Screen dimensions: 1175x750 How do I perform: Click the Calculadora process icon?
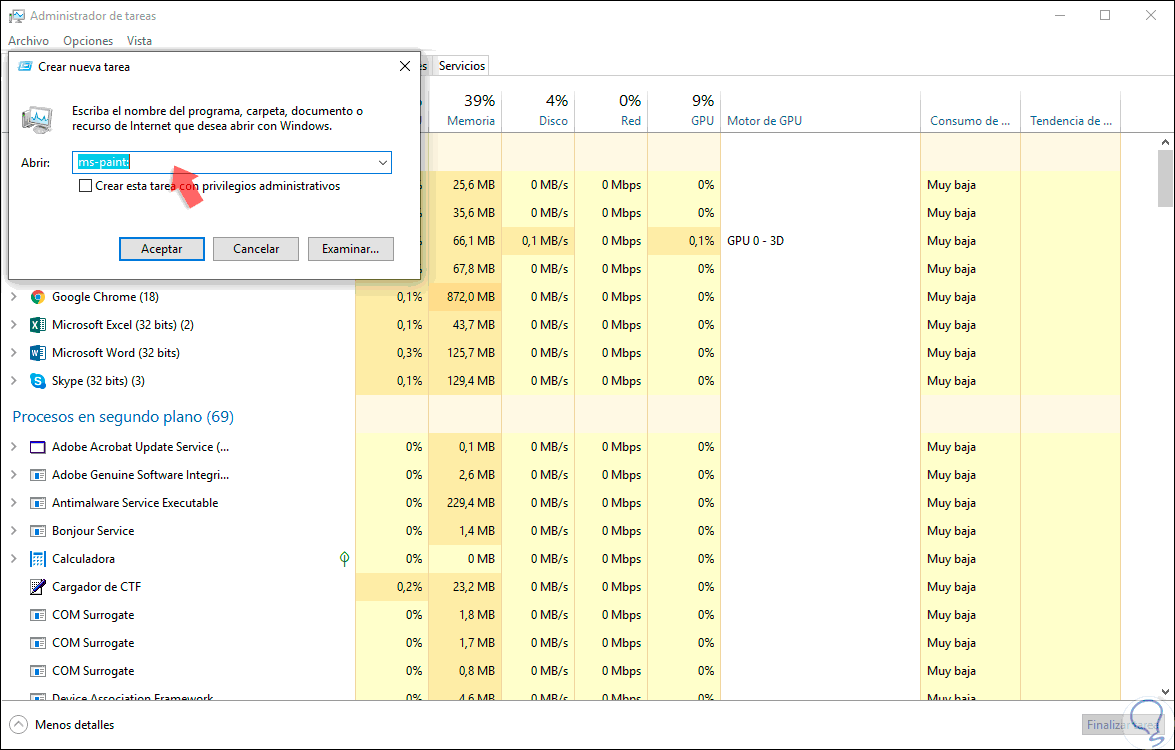[38, 559]
